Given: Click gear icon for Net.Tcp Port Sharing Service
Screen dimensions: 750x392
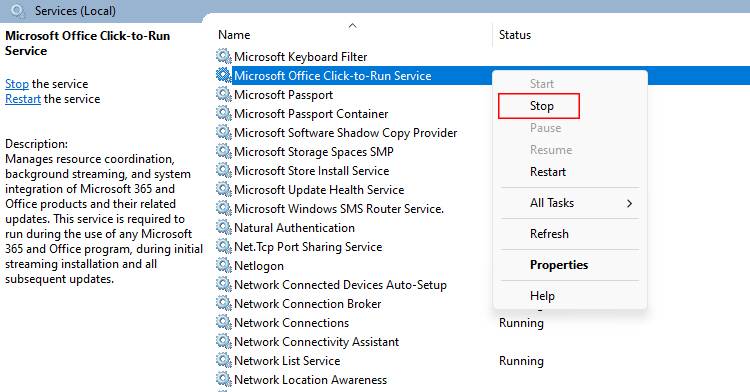Looking at the screenshot, I should 223,246.
